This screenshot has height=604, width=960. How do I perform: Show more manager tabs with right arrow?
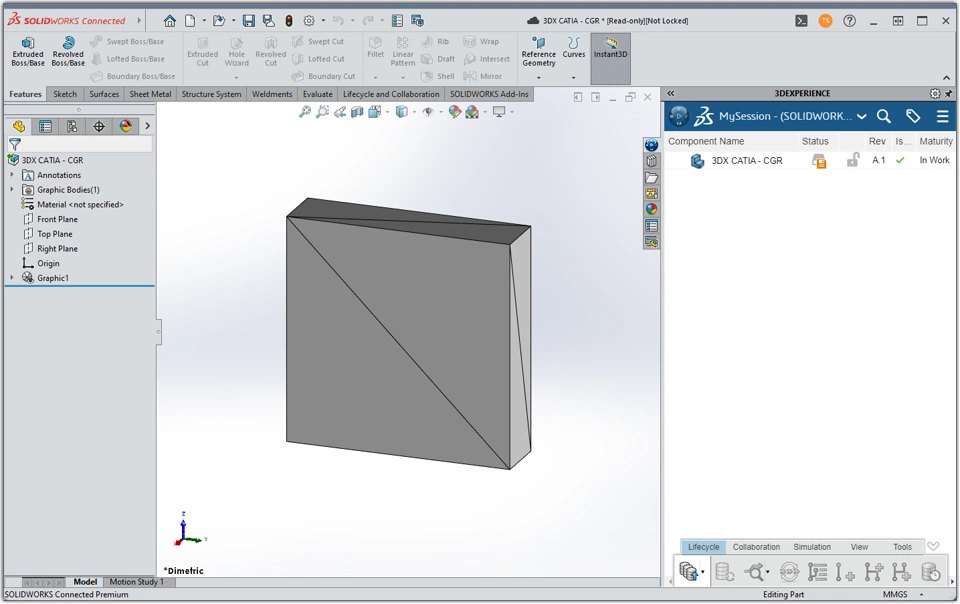[x=147, y=126]
